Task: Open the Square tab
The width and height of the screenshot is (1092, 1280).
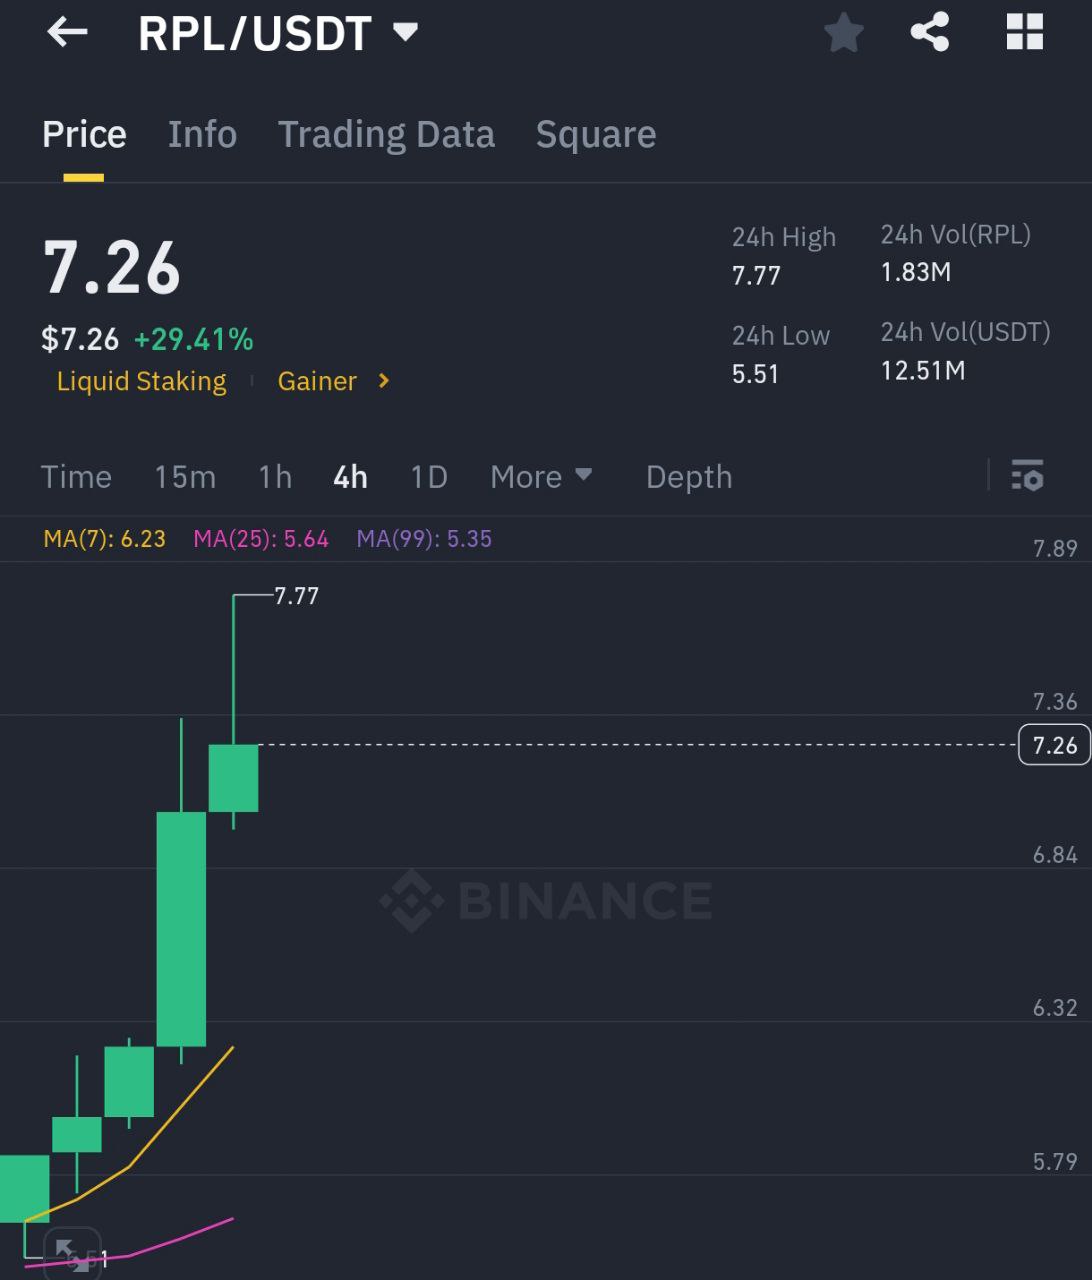Action: tap(596, 135)
